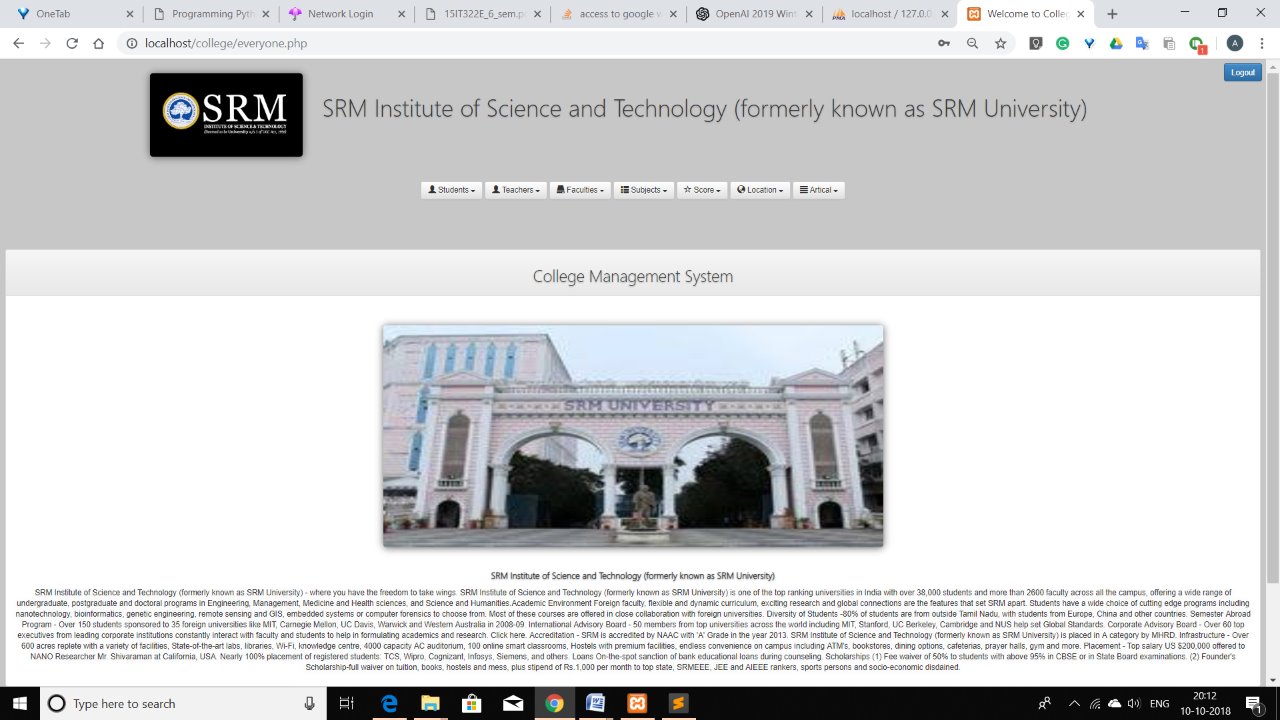This screenshot has height=720, width=1280.
Task: Click the Logout button
Action: pyautogui.click(x=1242, y=72)
